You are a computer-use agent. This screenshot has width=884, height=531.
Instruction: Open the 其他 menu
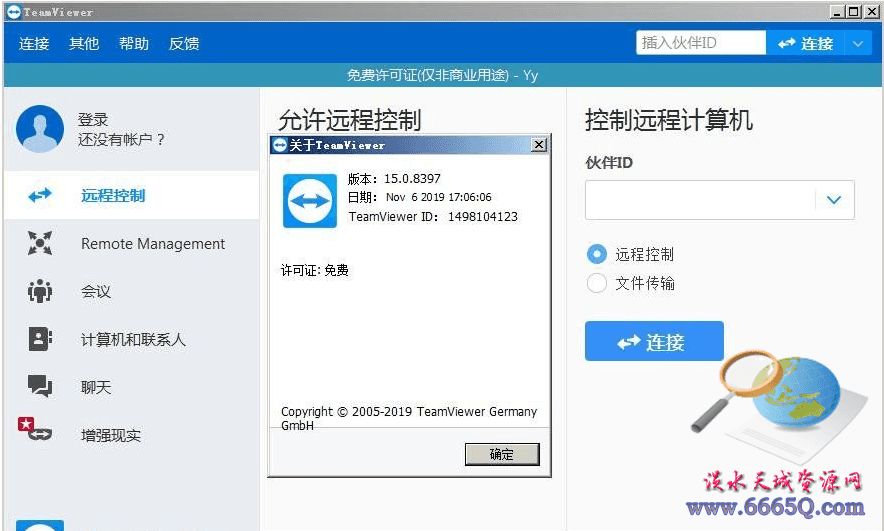pos(84,43)
